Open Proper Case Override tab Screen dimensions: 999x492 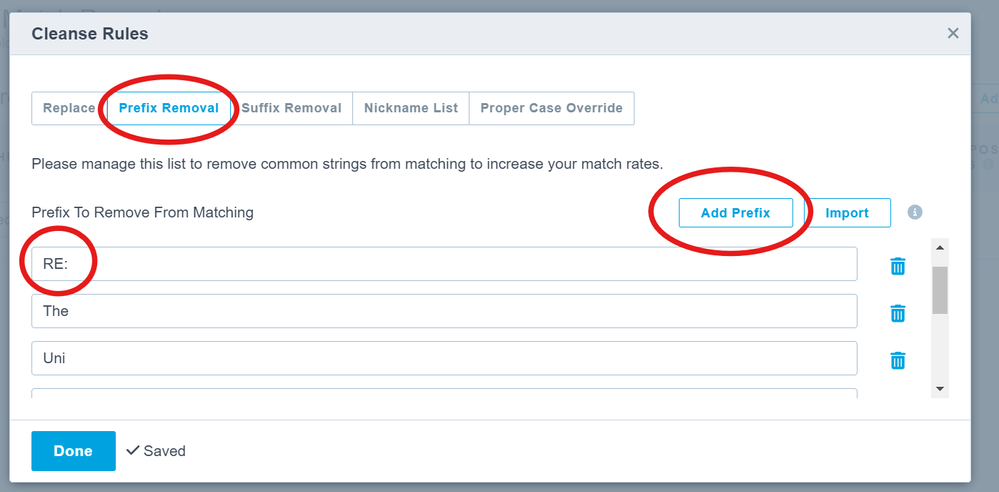coord(551,108)
